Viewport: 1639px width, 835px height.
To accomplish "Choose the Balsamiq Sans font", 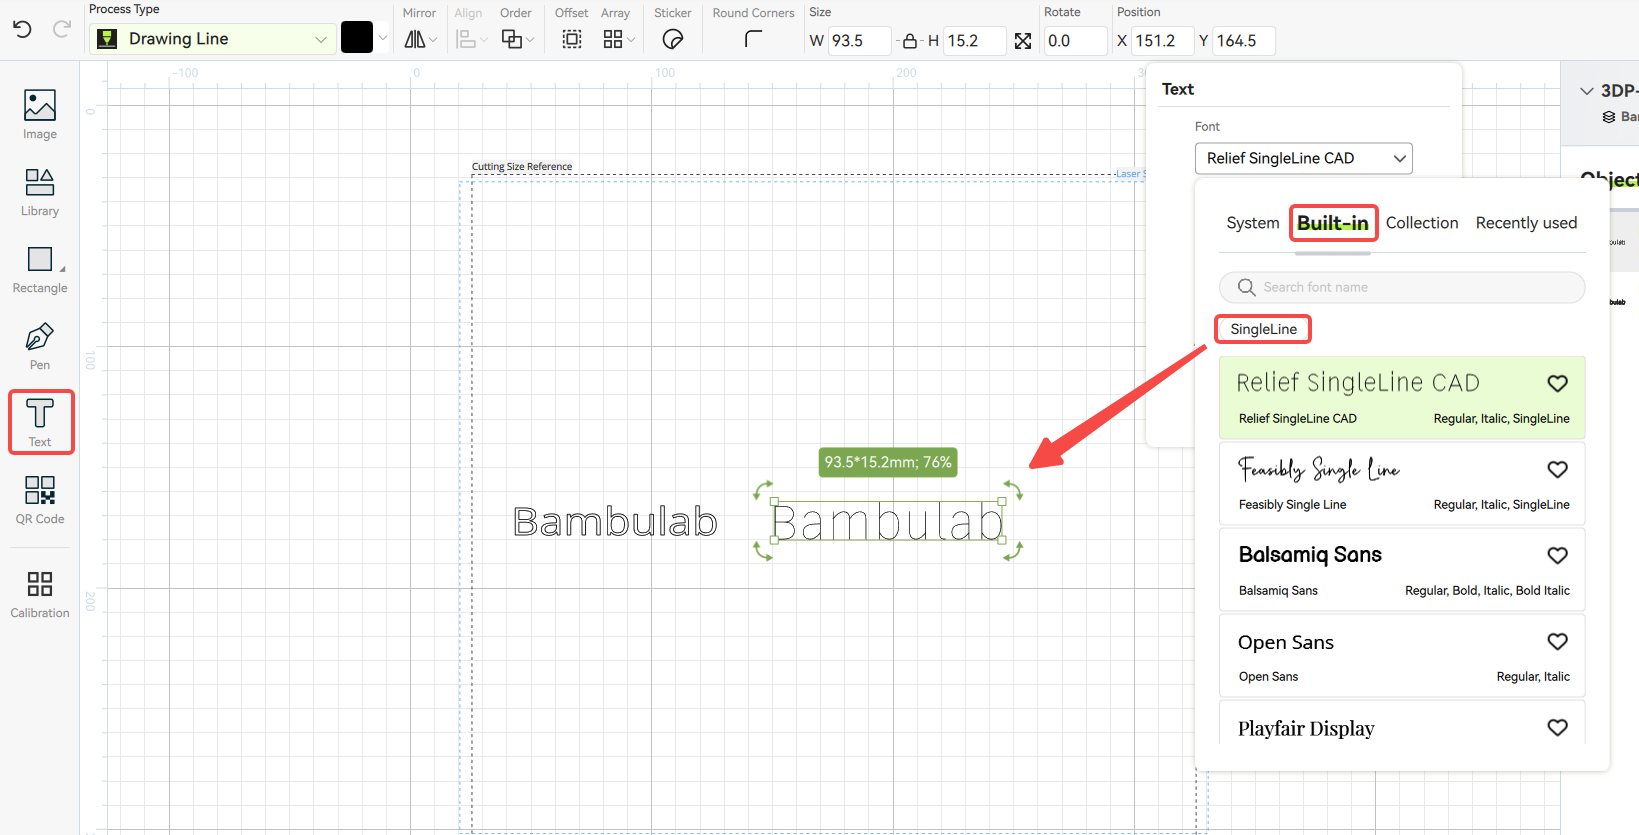I will click(1402, 569).
